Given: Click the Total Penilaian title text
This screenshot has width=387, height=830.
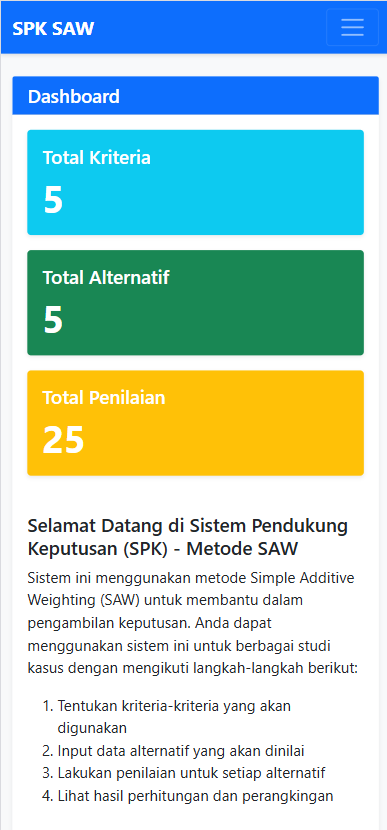Looking at the screenshot, I should tap(104, 398).
